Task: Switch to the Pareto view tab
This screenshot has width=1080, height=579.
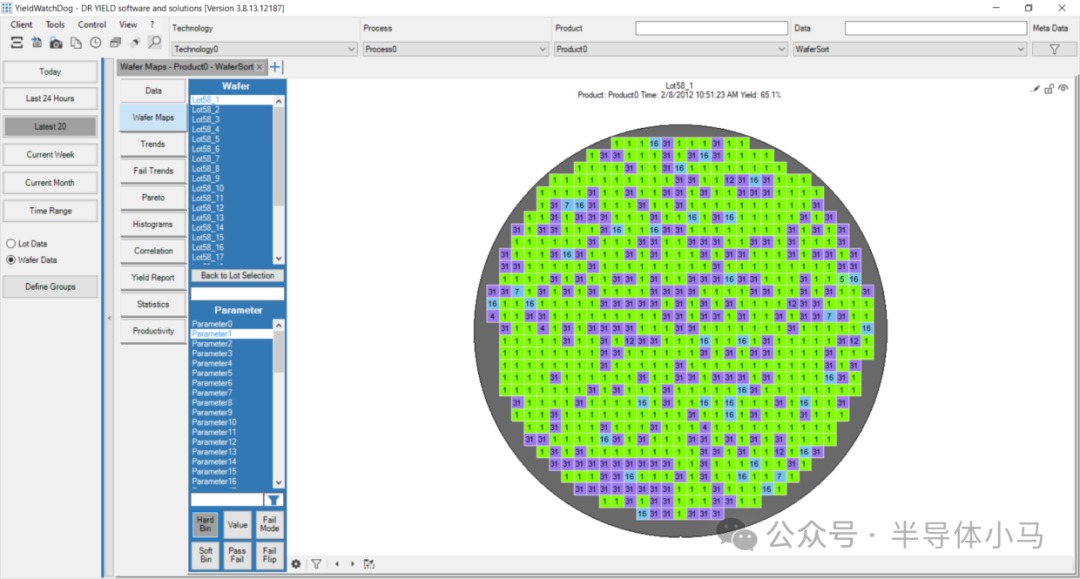Action: [153, 198]
